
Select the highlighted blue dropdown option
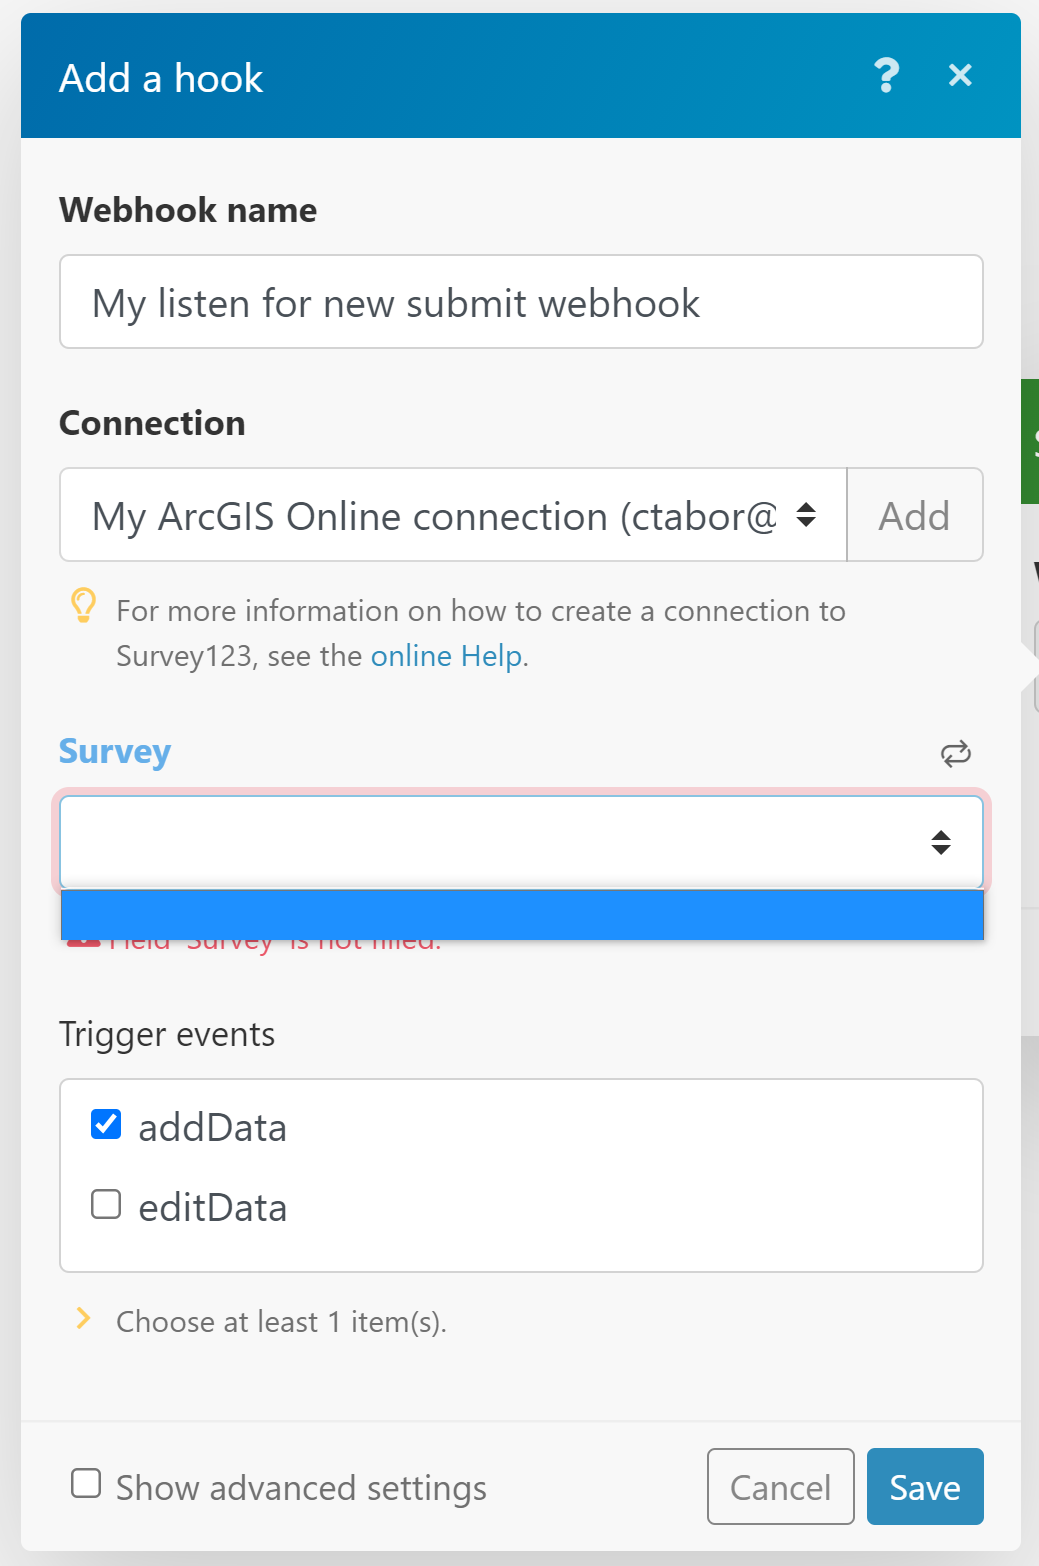(522, 915)
